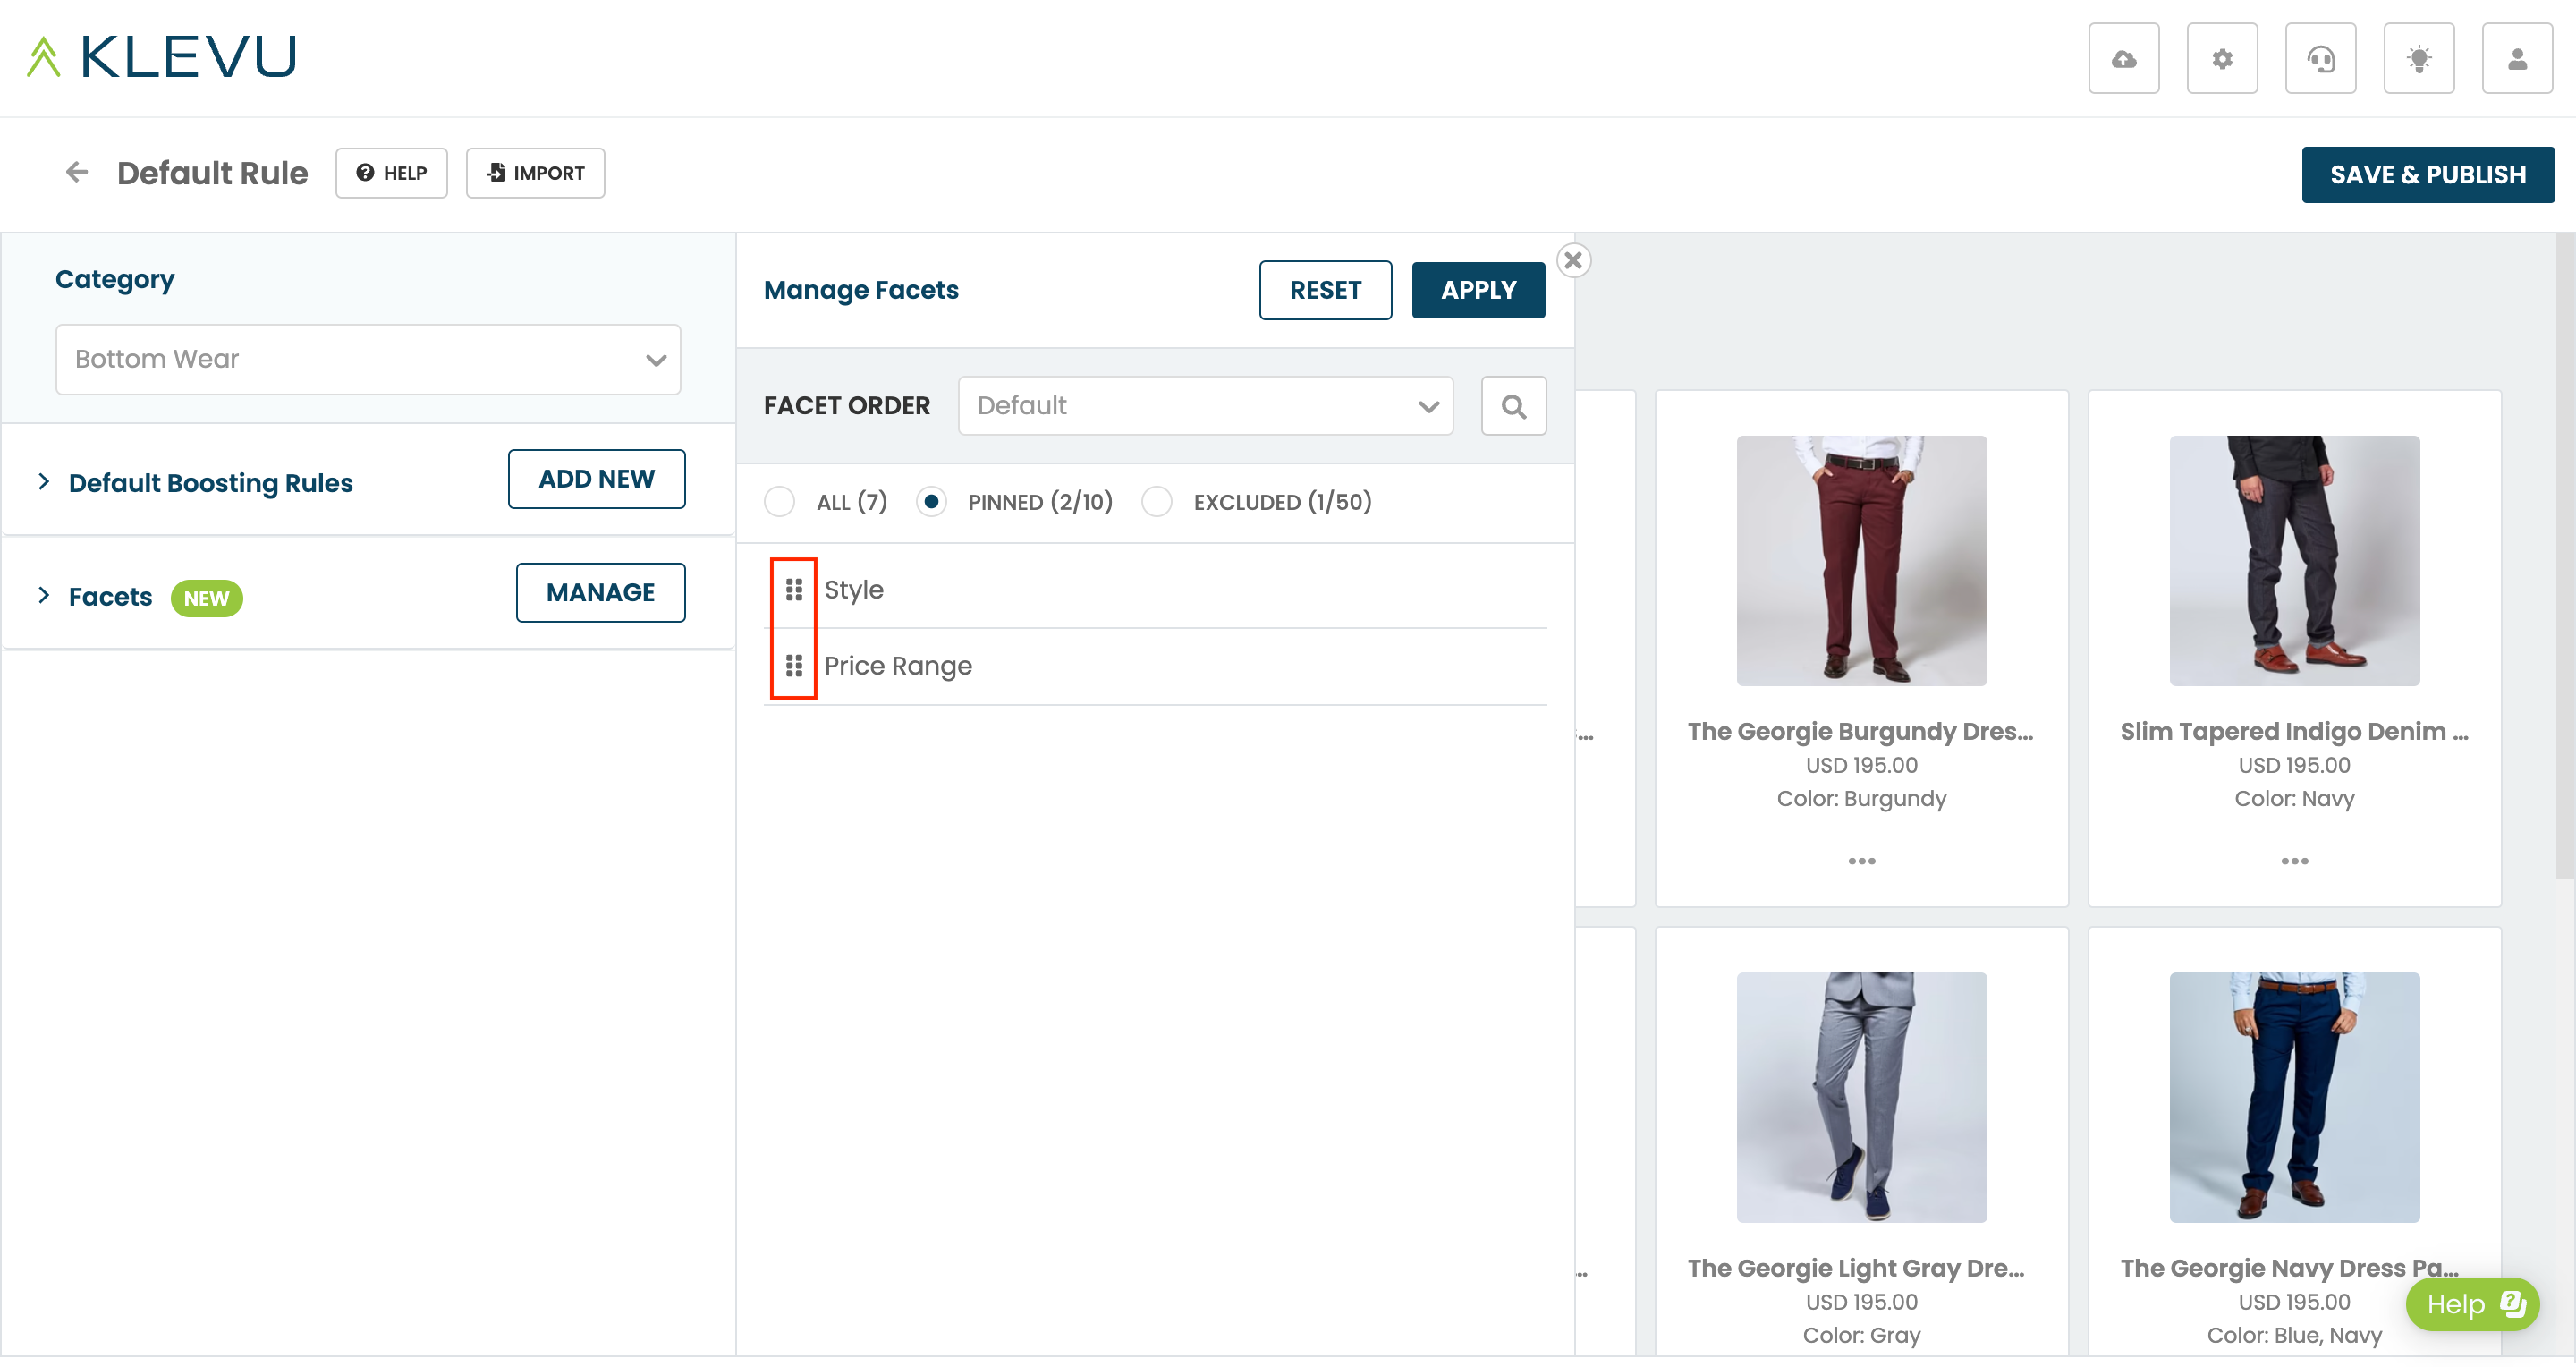Click the 'Default Rule' heading
This screenshot has height=1367, width=2576.
212,173
